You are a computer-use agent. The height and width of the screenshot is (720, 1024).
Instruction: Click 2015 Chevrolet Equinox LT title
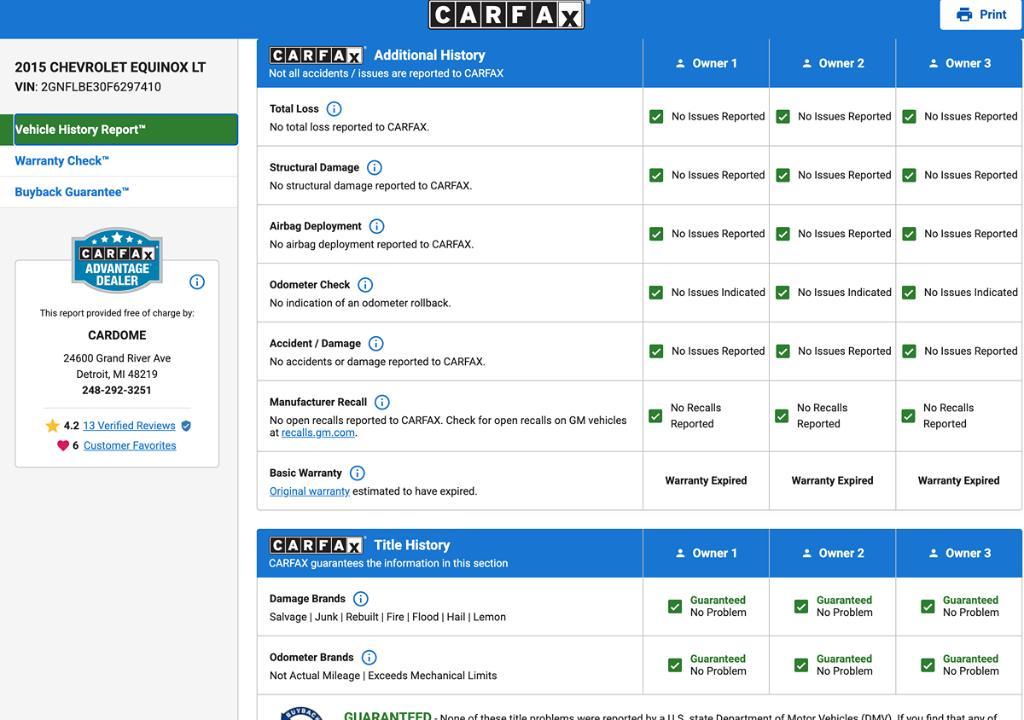click(x=110, y=67)
